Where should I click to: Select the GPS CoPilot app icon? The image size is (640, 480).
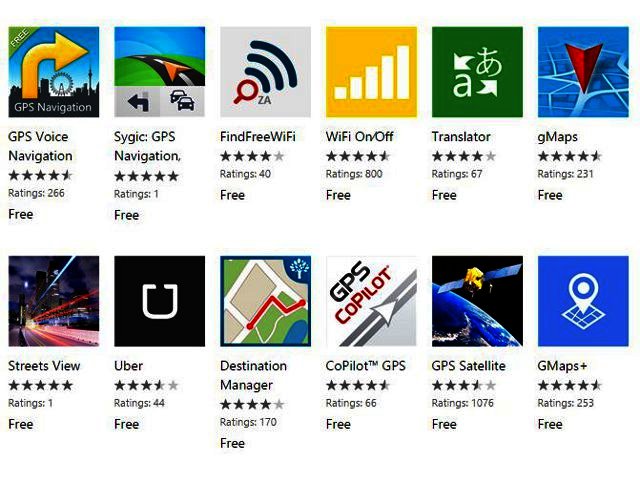click(x=371, y=301)
